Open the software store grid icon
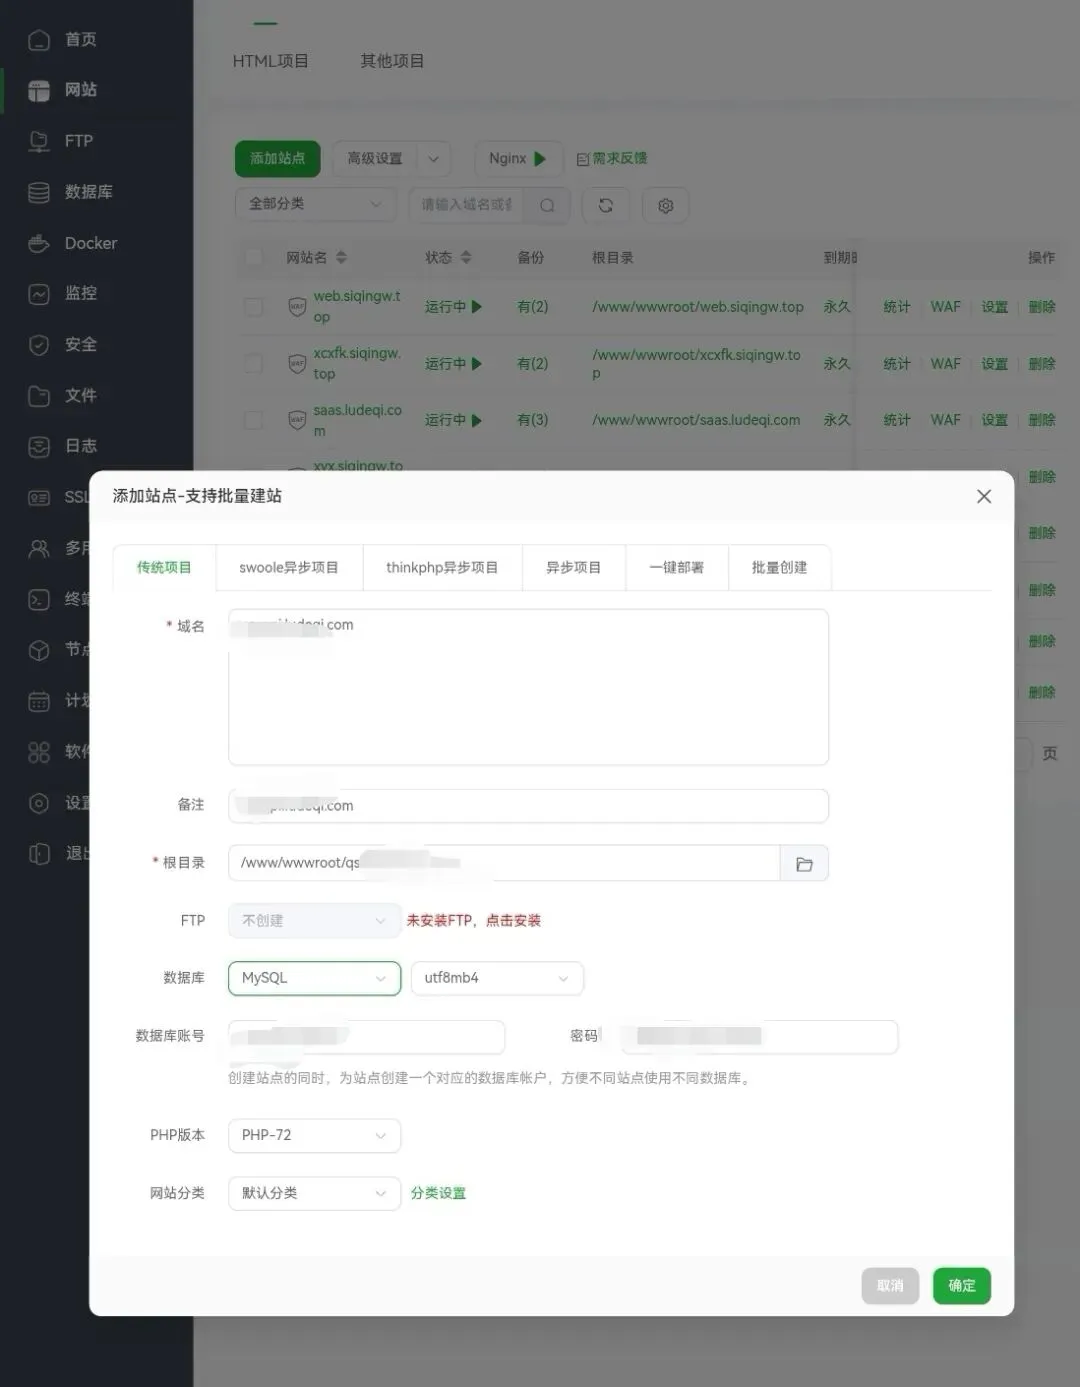This screenshot has height=1387, width=1080. pos(39,752)
